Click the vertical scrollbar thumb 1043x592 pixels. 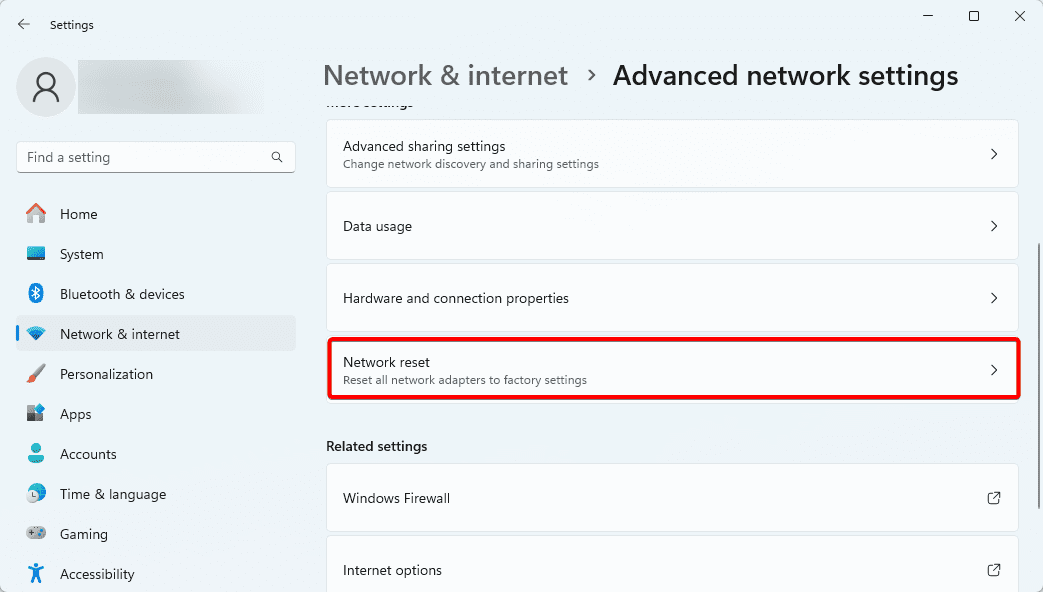(x=1038, y=376)
